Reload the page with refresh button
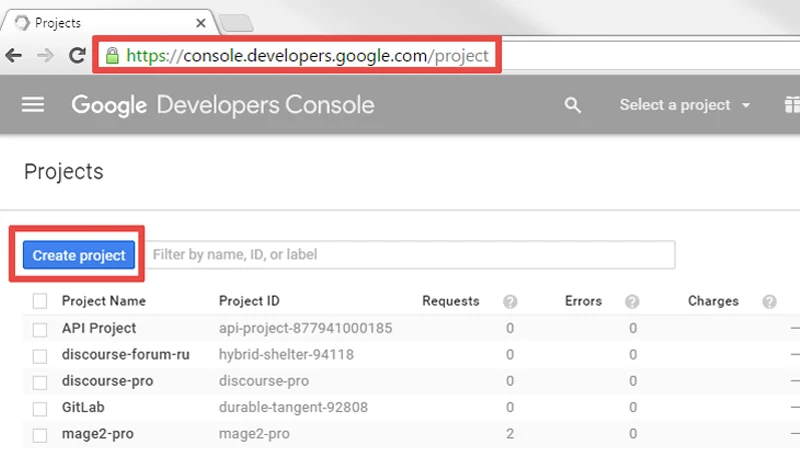800x450 pixels. [x=76, y=56]
